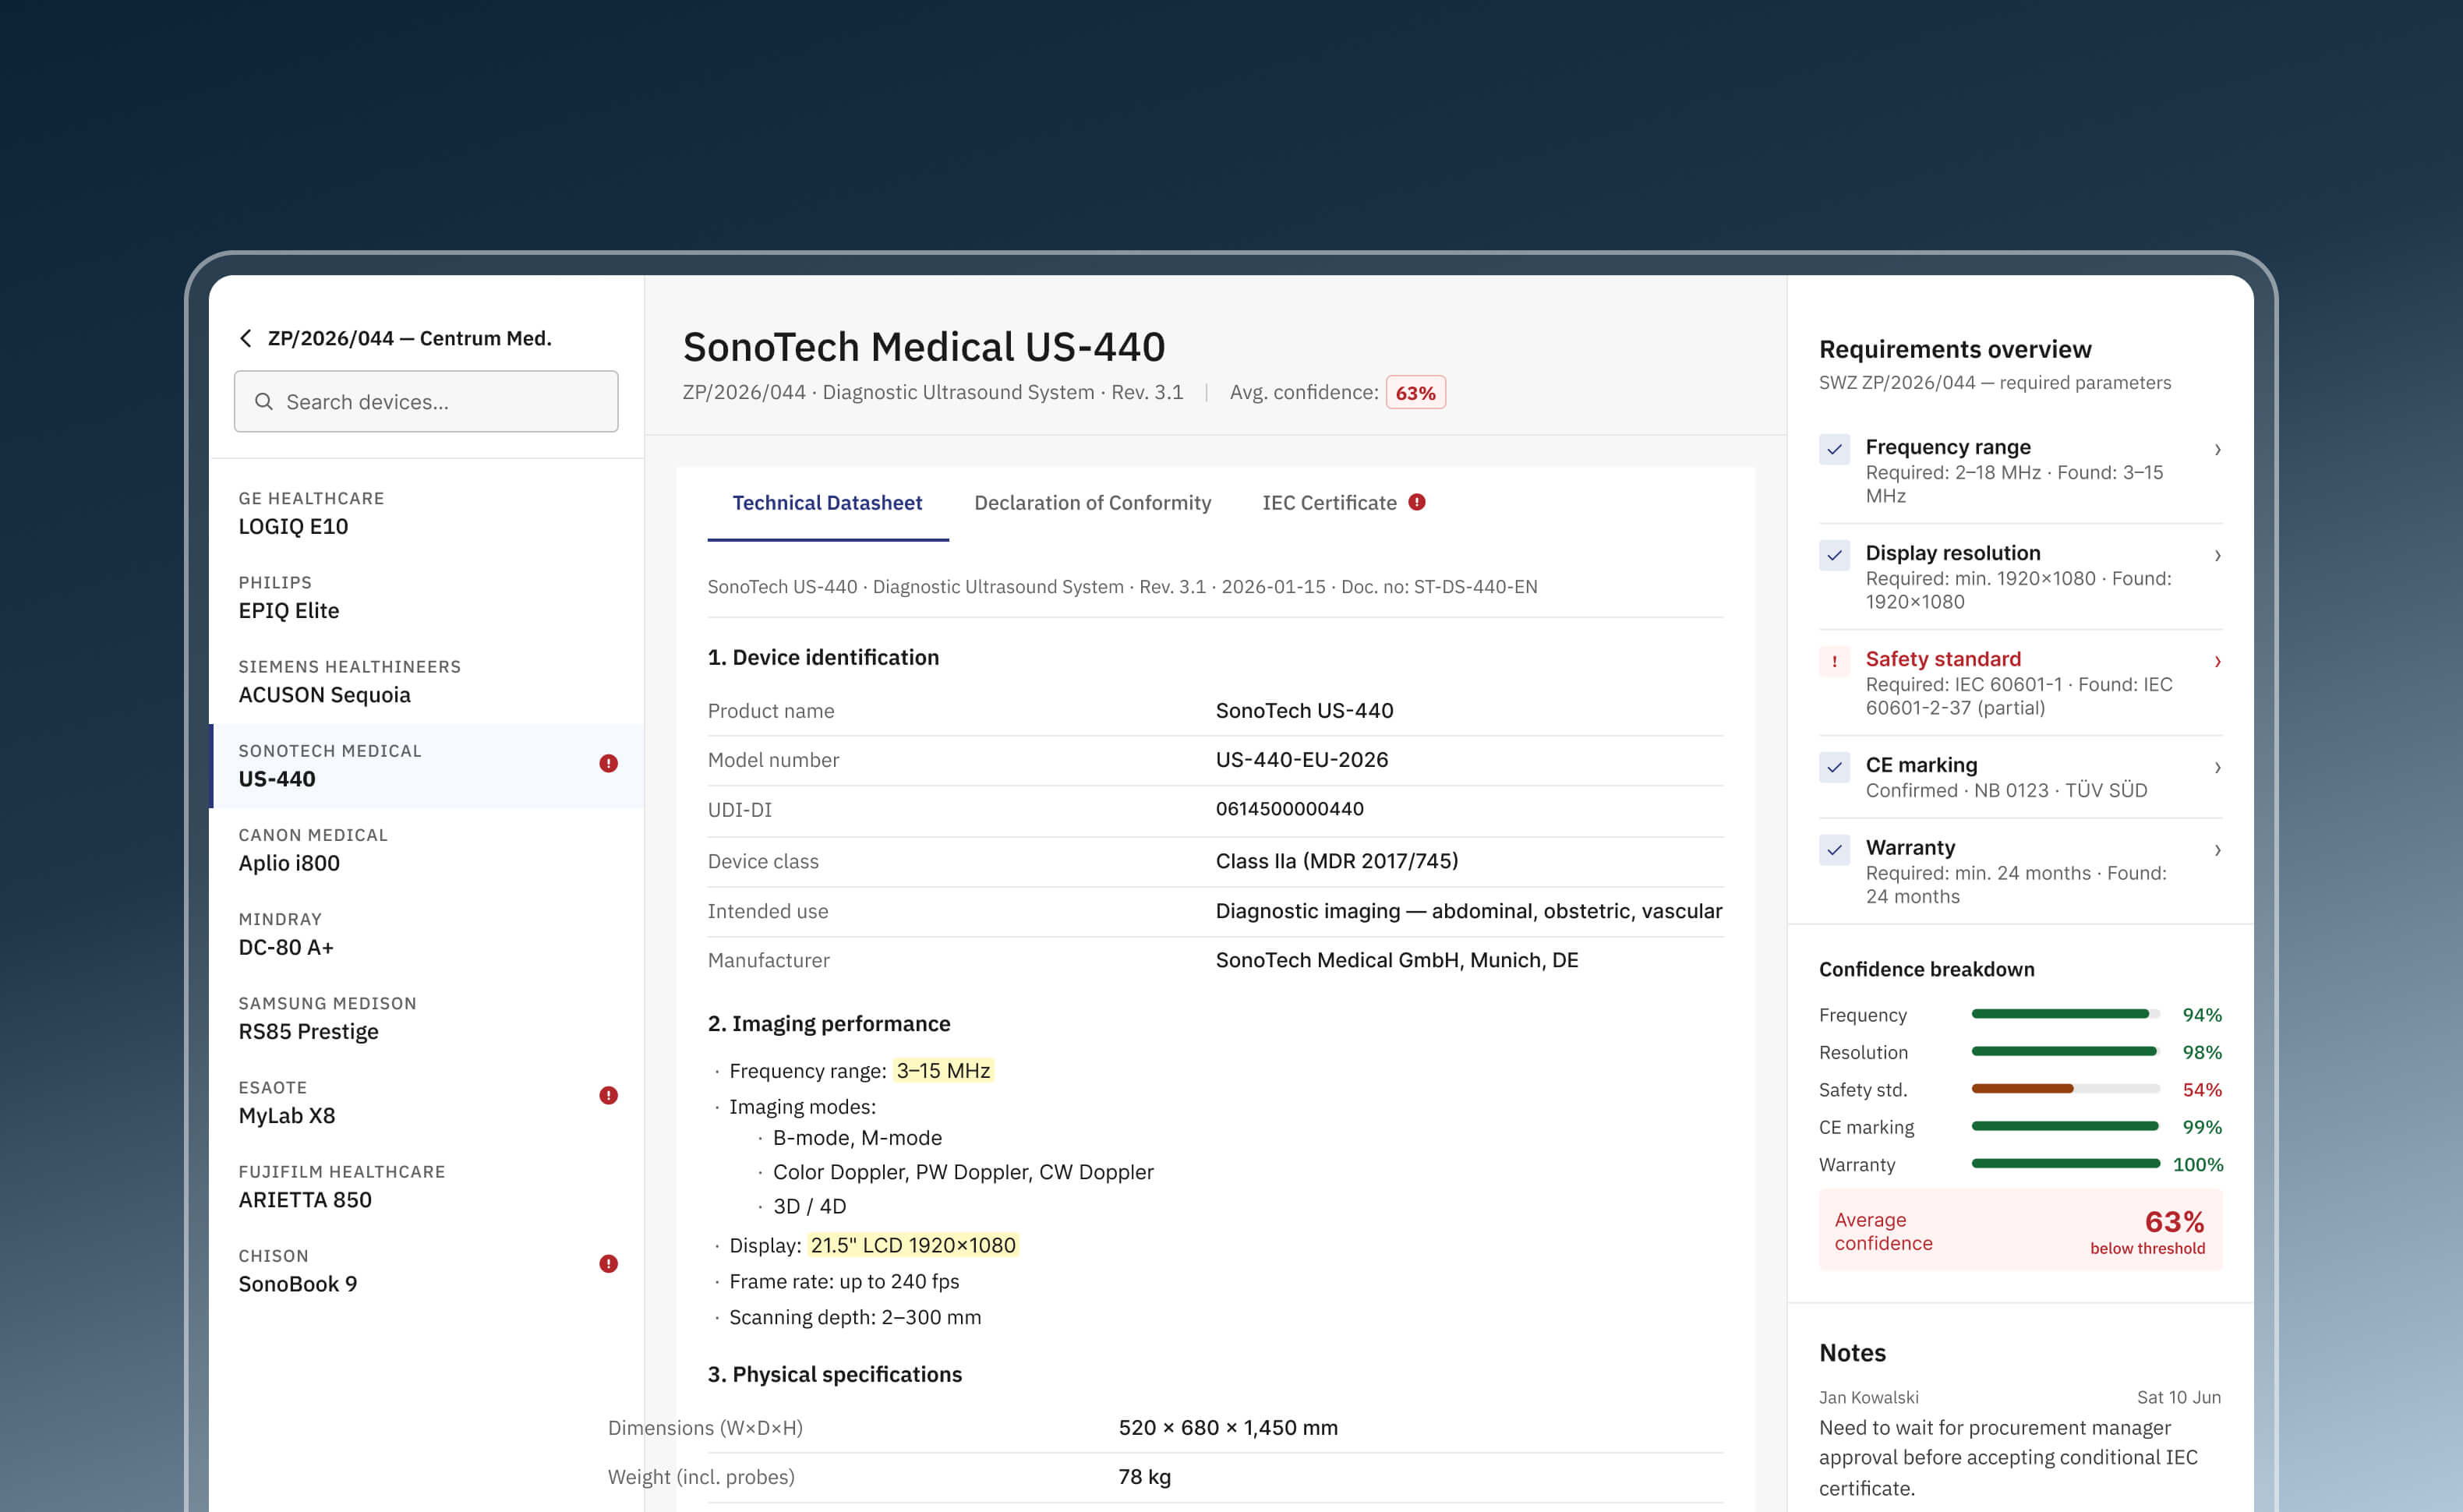Click the SonoTech US-440 product name value
Viewport: 2463px width, 1512px height.
tap(1304, 711)
